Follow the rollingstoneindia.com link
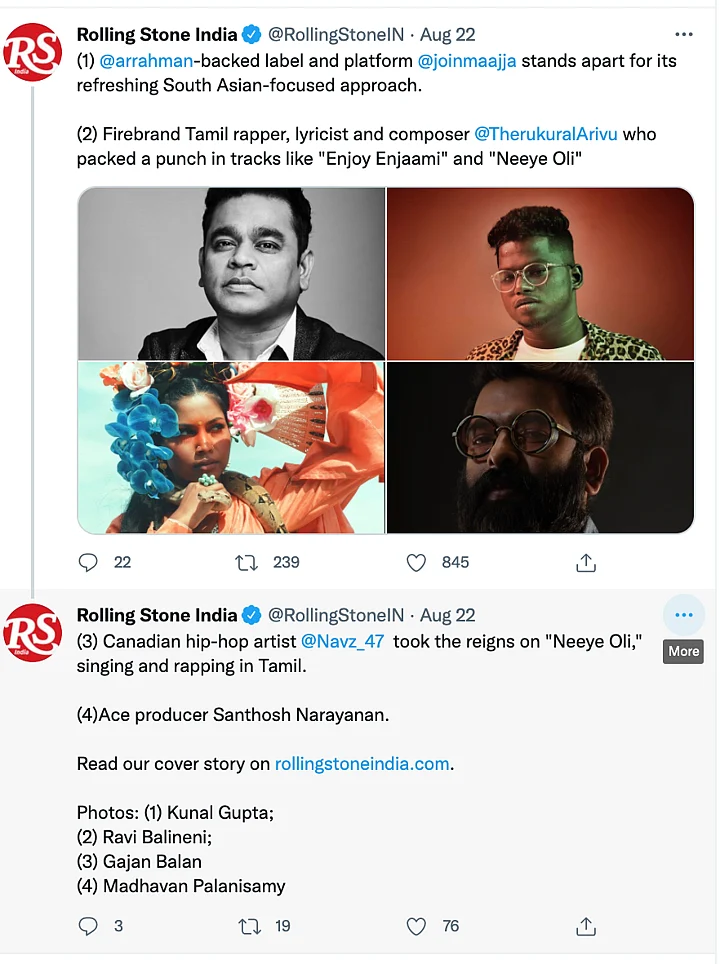720x964 pixels. [x=362, y=764]
